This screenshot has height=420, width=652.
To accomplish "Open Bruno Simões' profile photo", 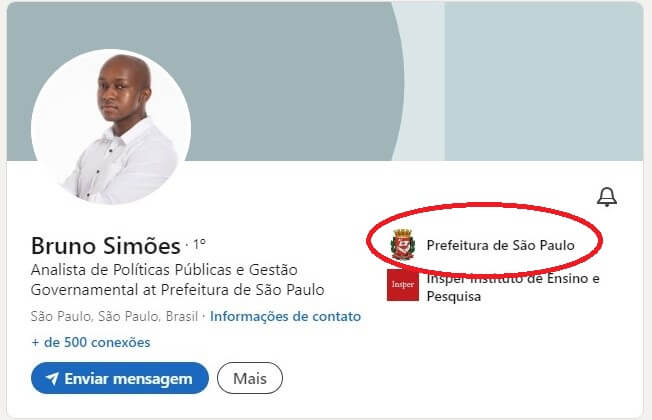I will [x=111, y=126].
